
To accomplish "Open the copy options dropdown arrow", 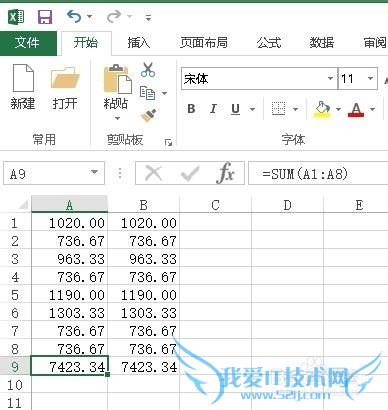I will (164, 93).
